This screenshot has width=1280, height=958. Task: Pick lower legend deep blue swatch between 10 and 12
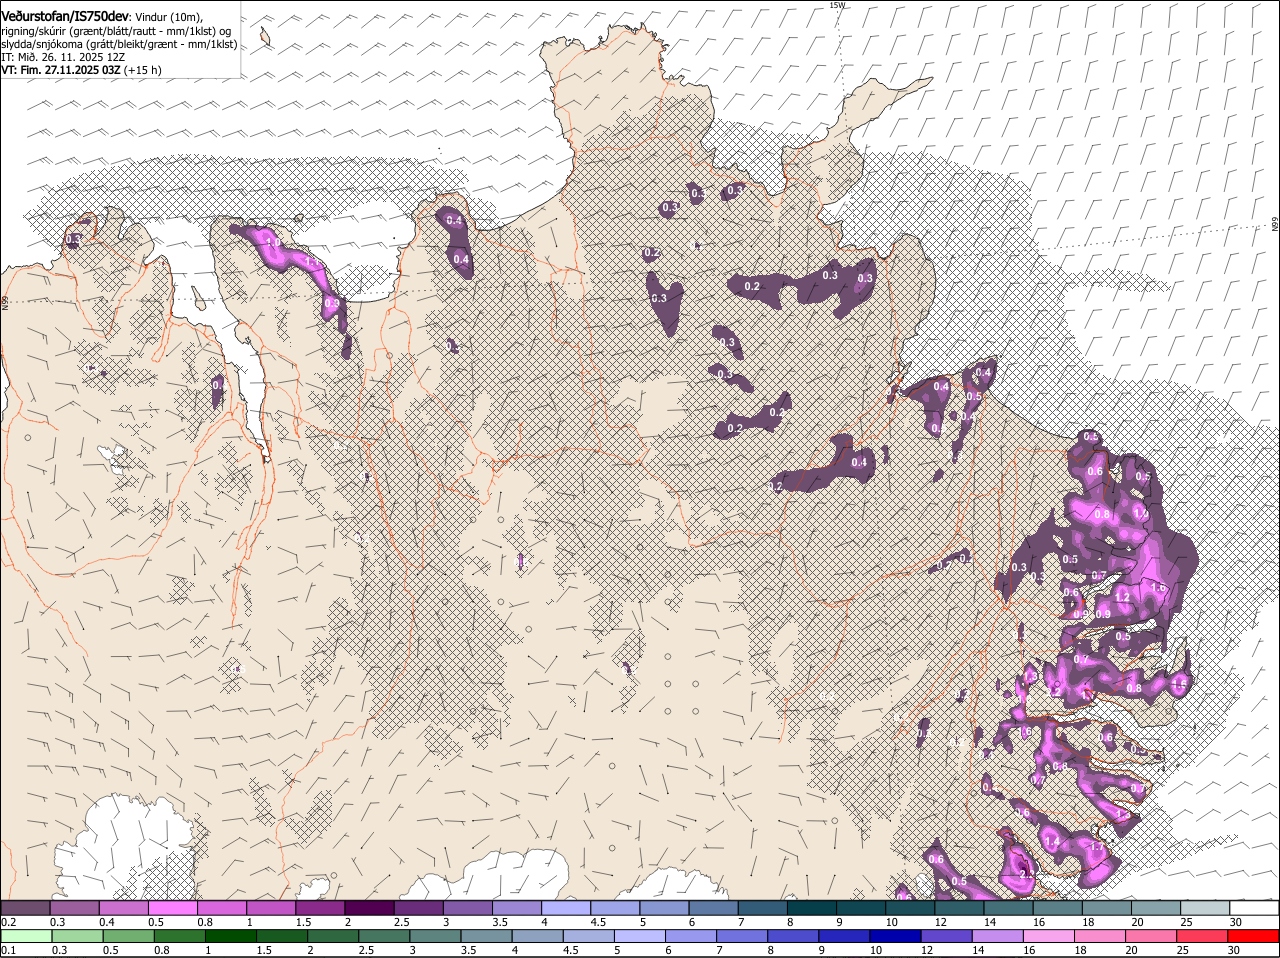click(x=896, y=936)
